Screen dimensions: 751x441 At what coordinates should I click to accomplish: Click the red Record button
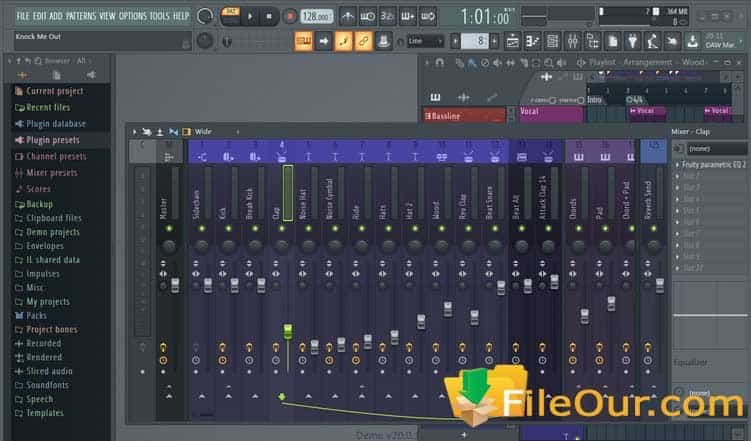pos(289,17)
